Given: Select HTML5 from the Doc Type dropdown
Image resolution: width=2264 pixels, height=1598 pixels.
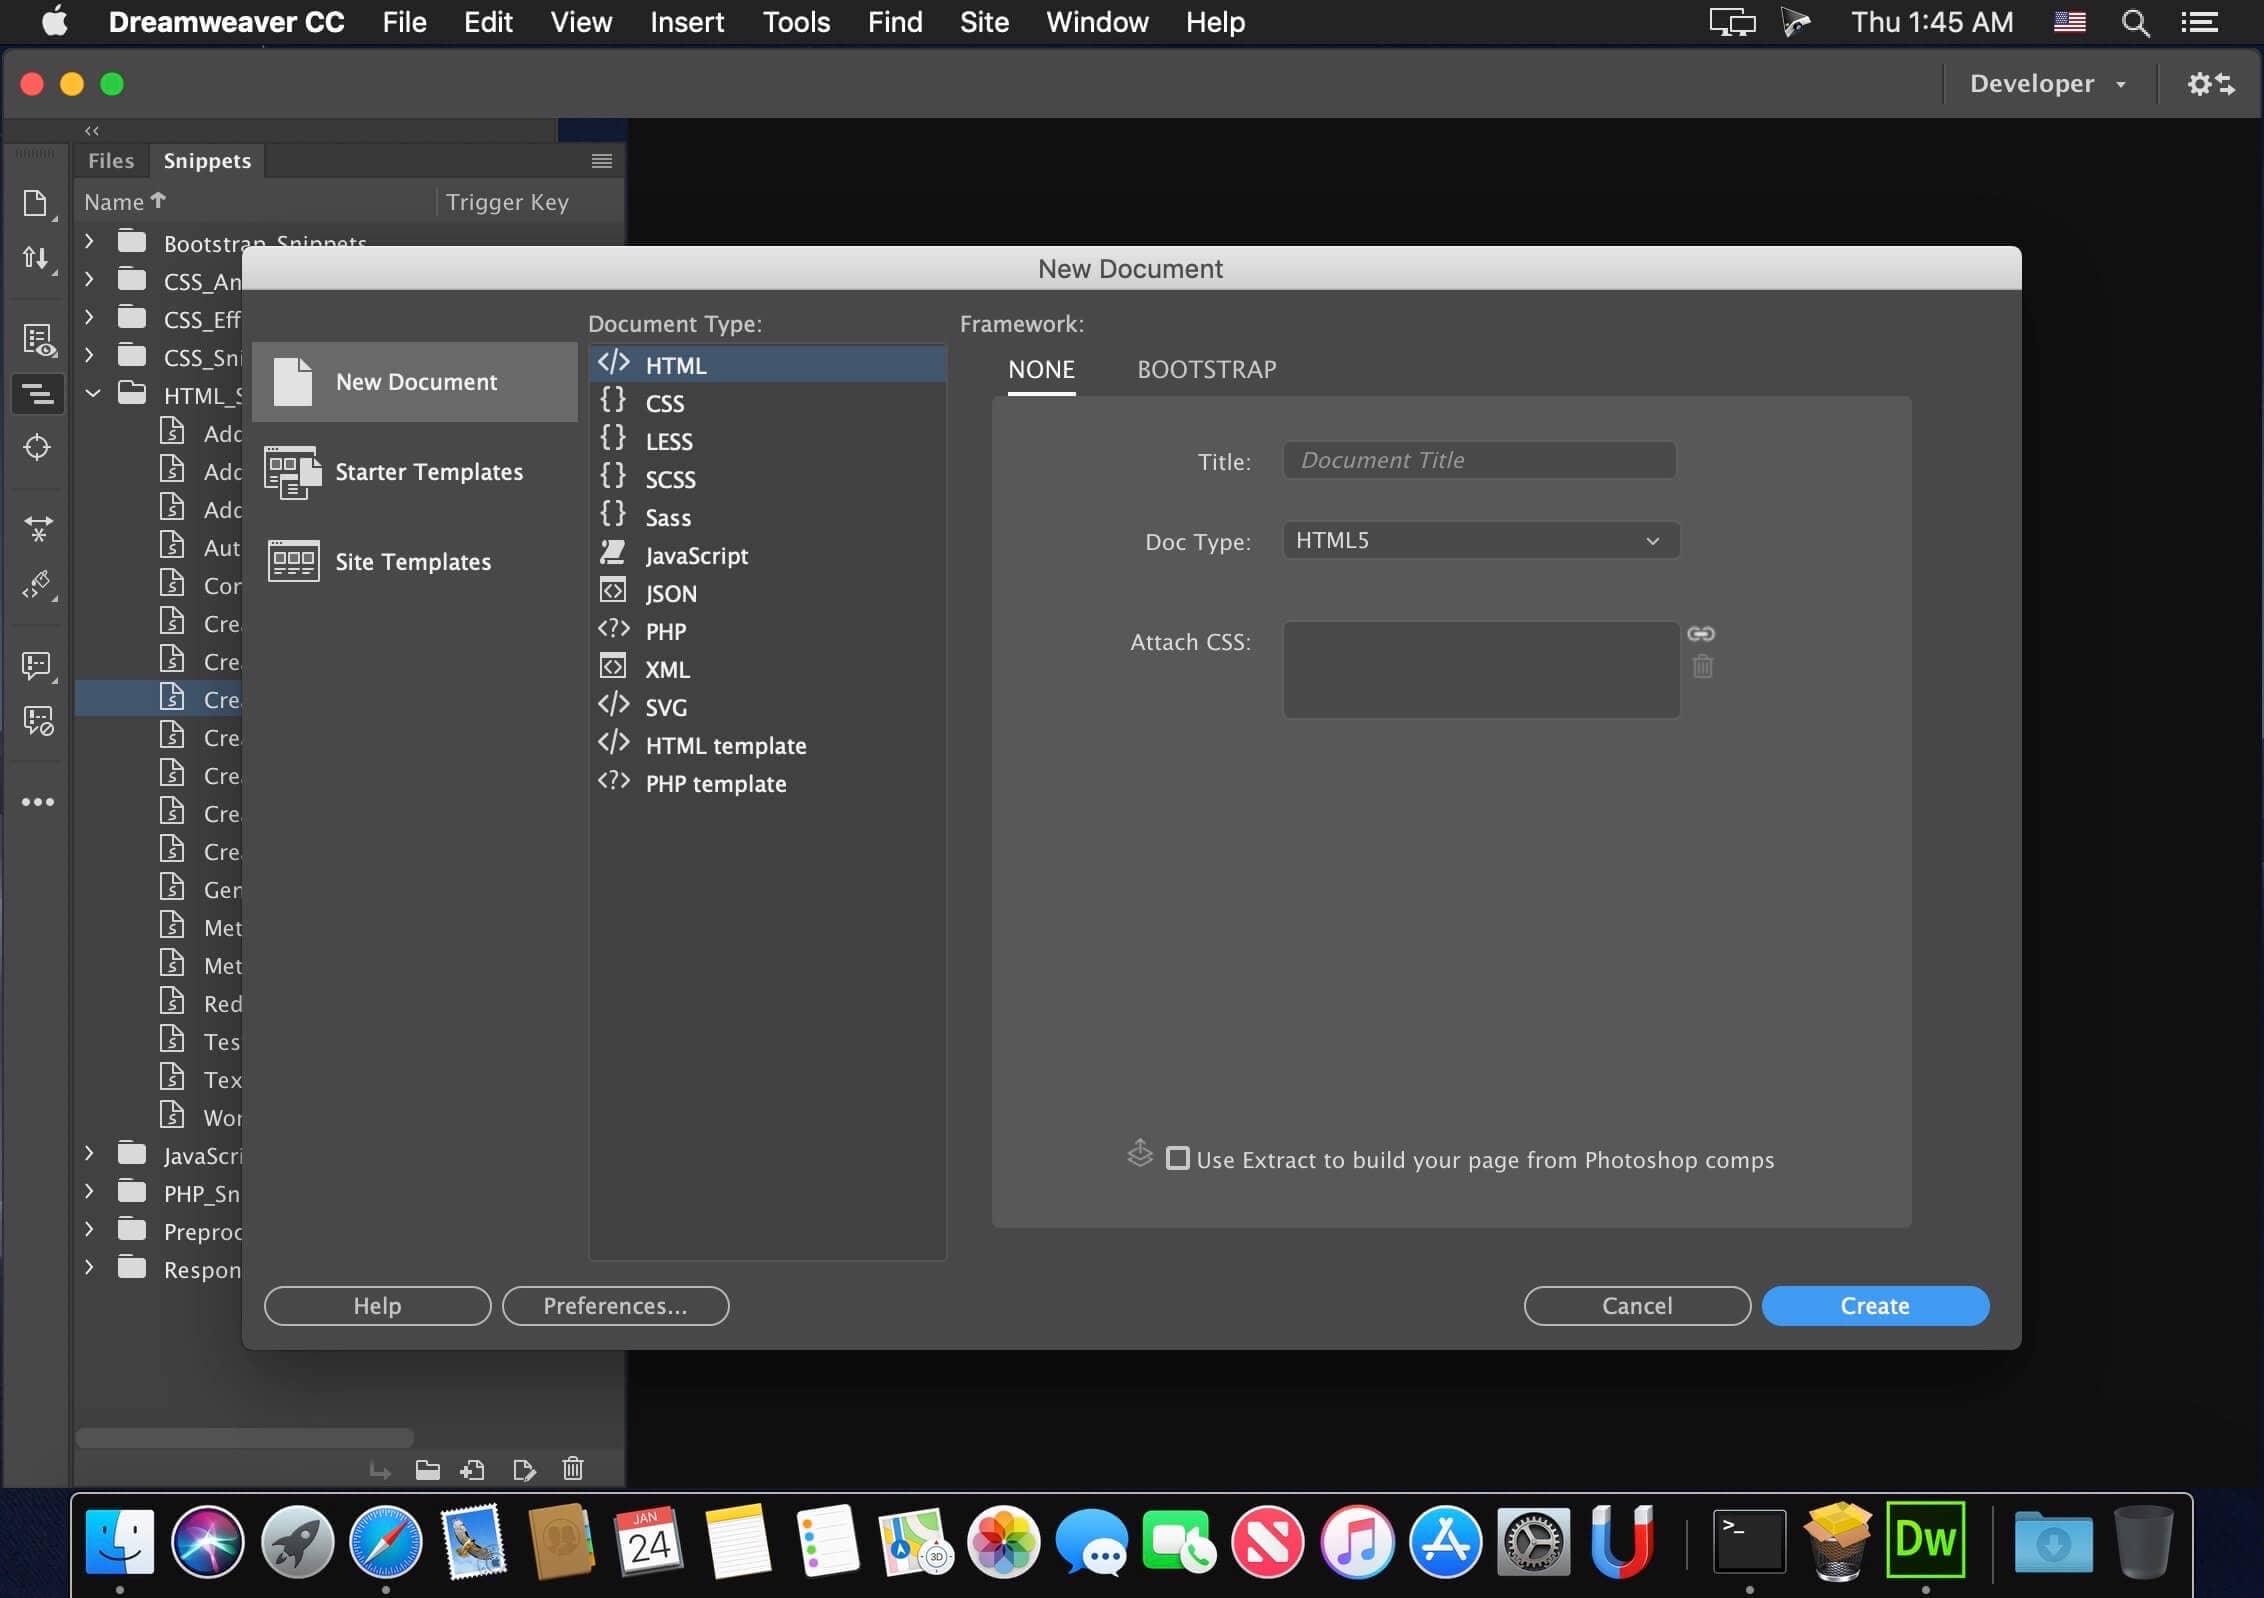Looking at the screenshot, I should click(1477, 538).
